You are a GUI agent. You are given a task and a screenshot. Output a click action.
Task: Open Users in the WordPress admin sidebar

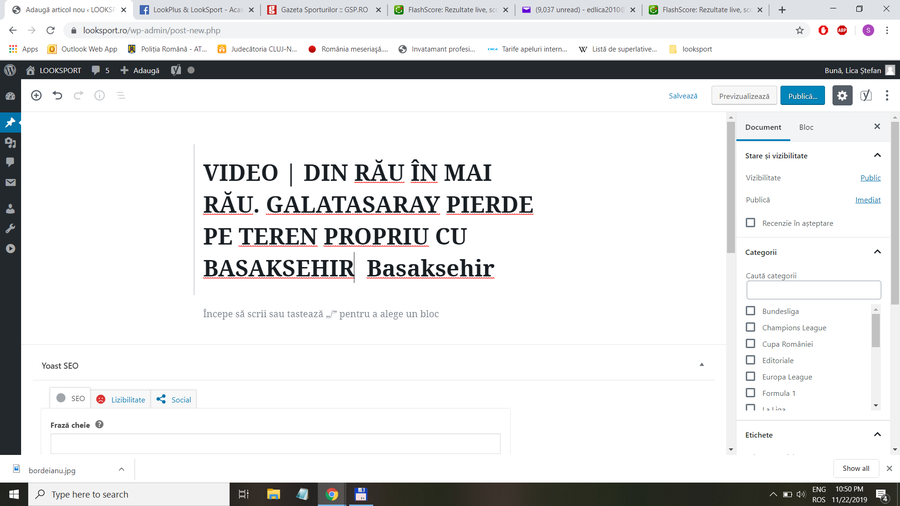(x=10, y=209)
